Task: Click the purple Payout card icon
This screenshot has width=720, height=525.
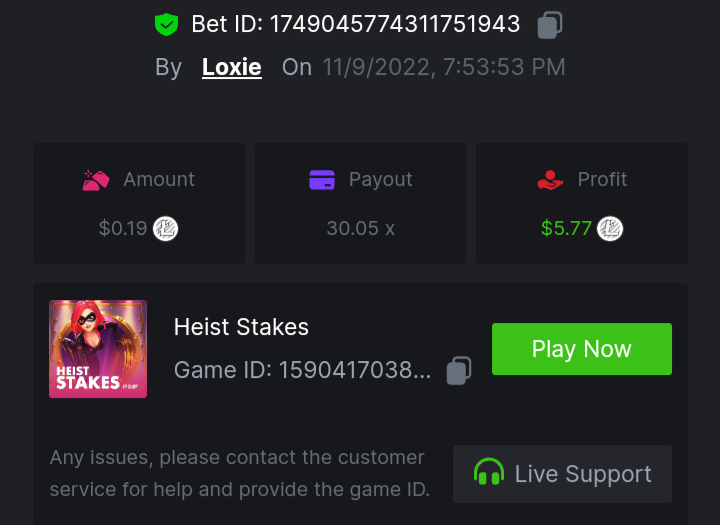Action: (322, 180)
